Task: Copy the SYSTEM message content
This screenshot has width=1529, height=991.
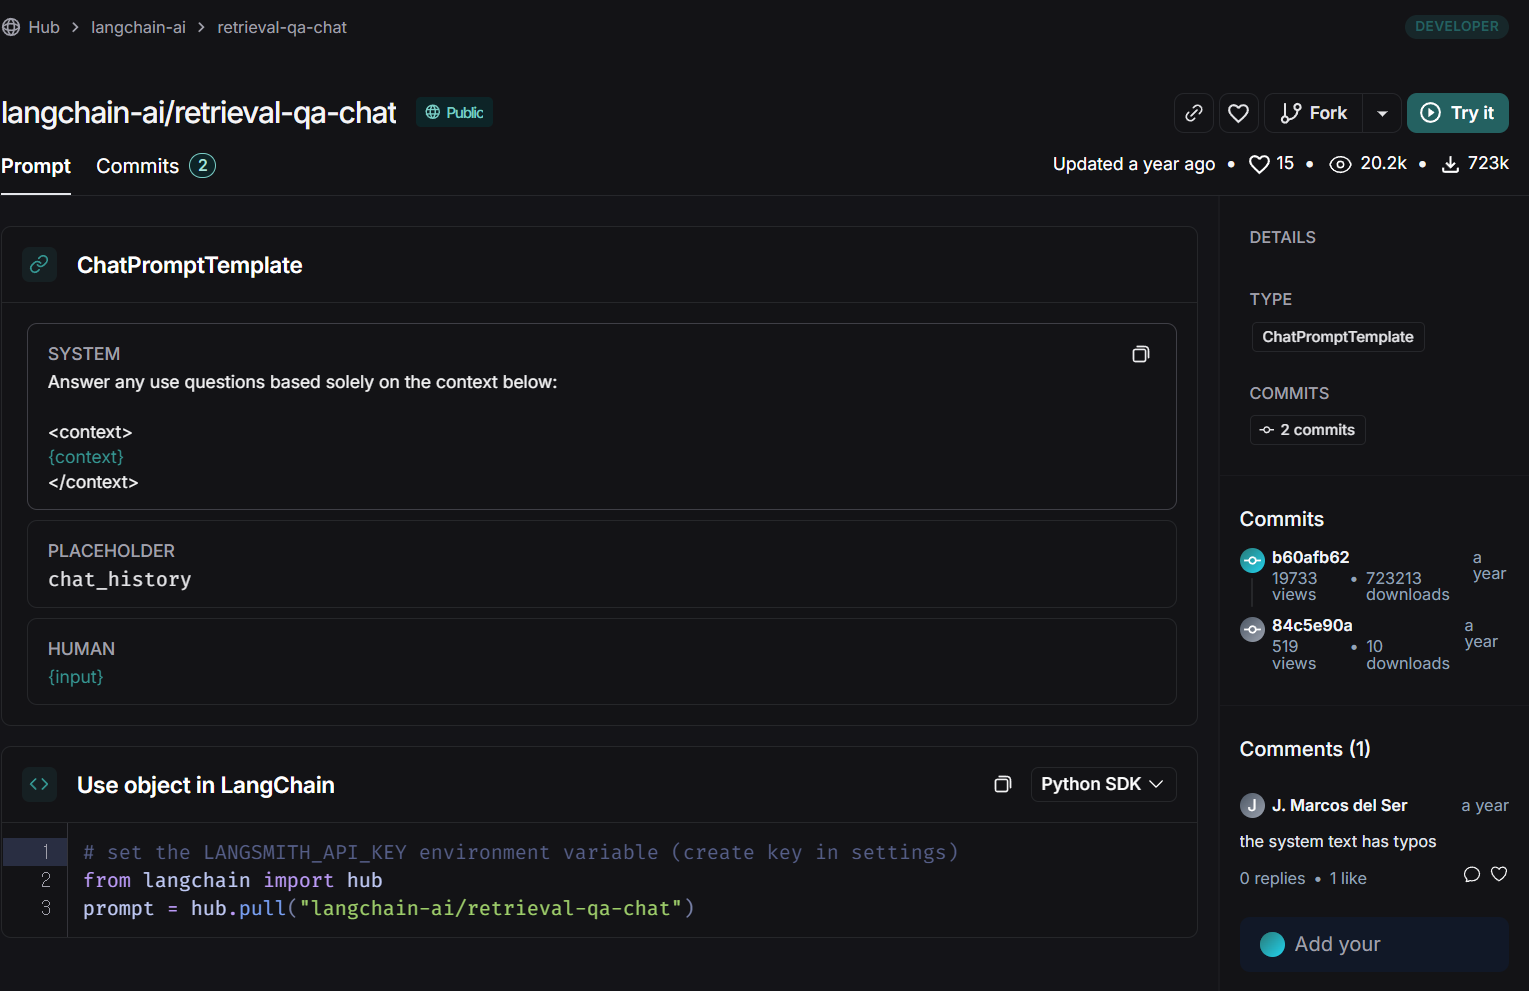Action: pos(1140,354)
